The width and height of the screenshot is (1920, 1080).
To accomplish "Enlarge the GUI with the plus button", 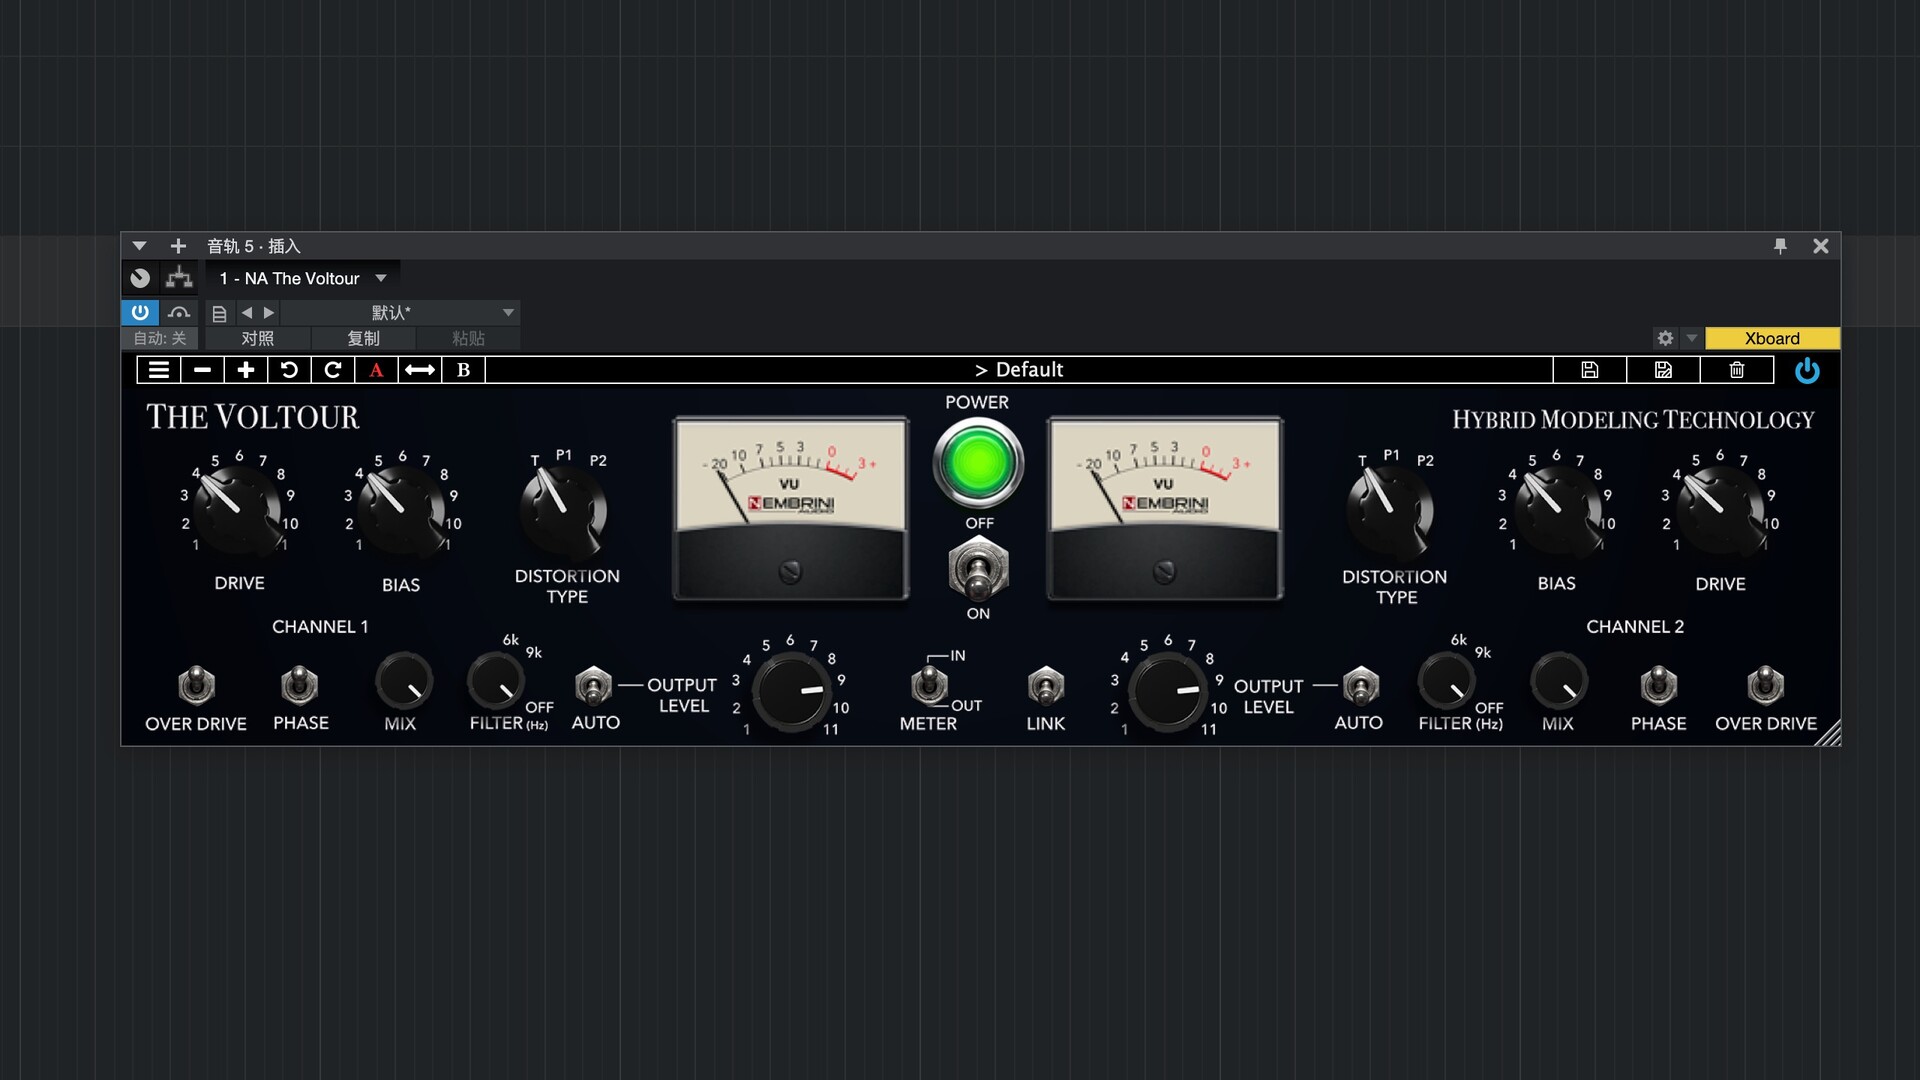I will (x=245, y=370).
